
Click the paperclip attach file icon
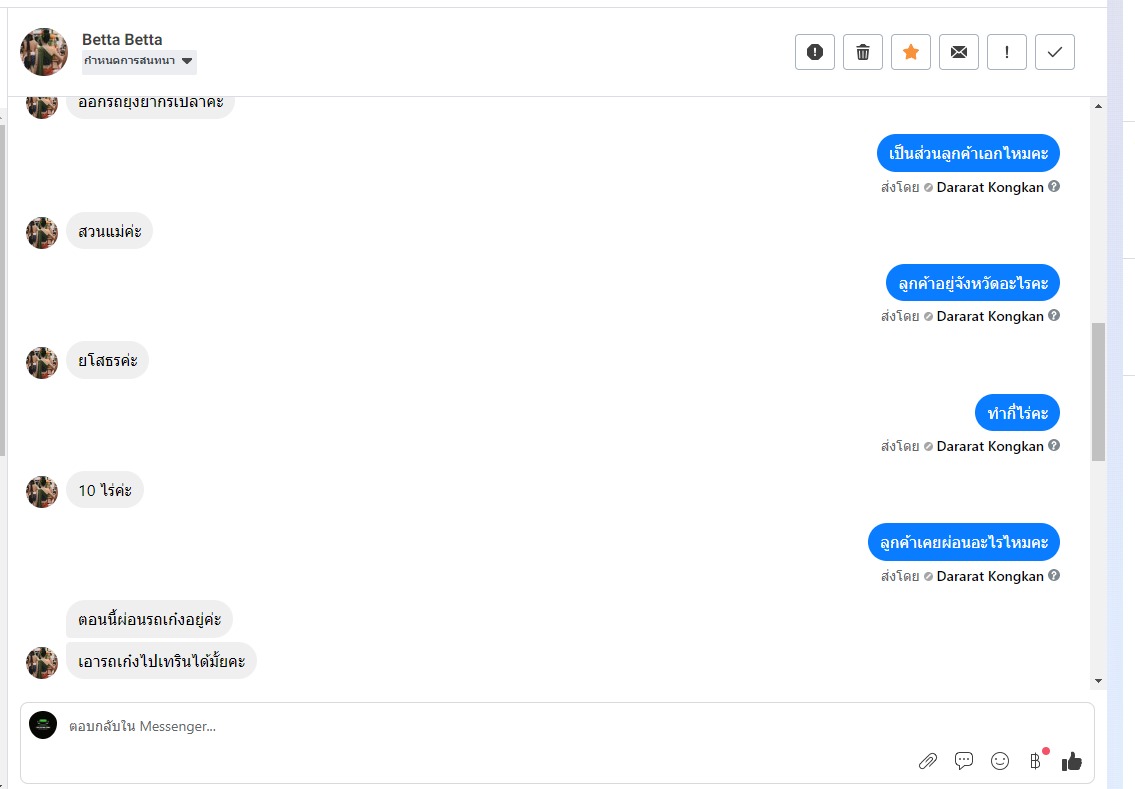click(x=927, y=761)
